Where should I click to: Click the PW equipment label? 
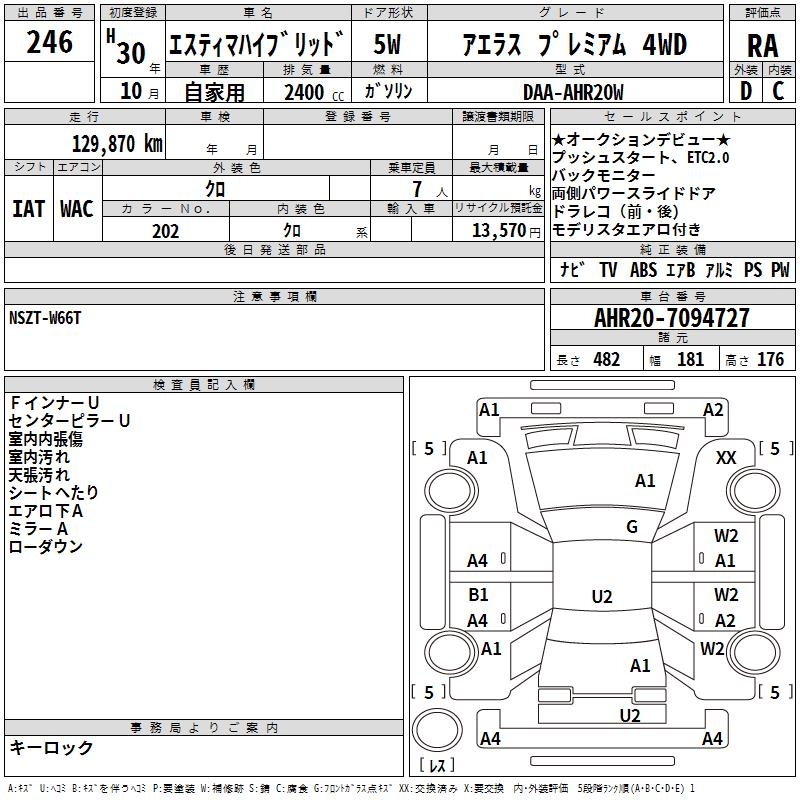coord(779,270)
